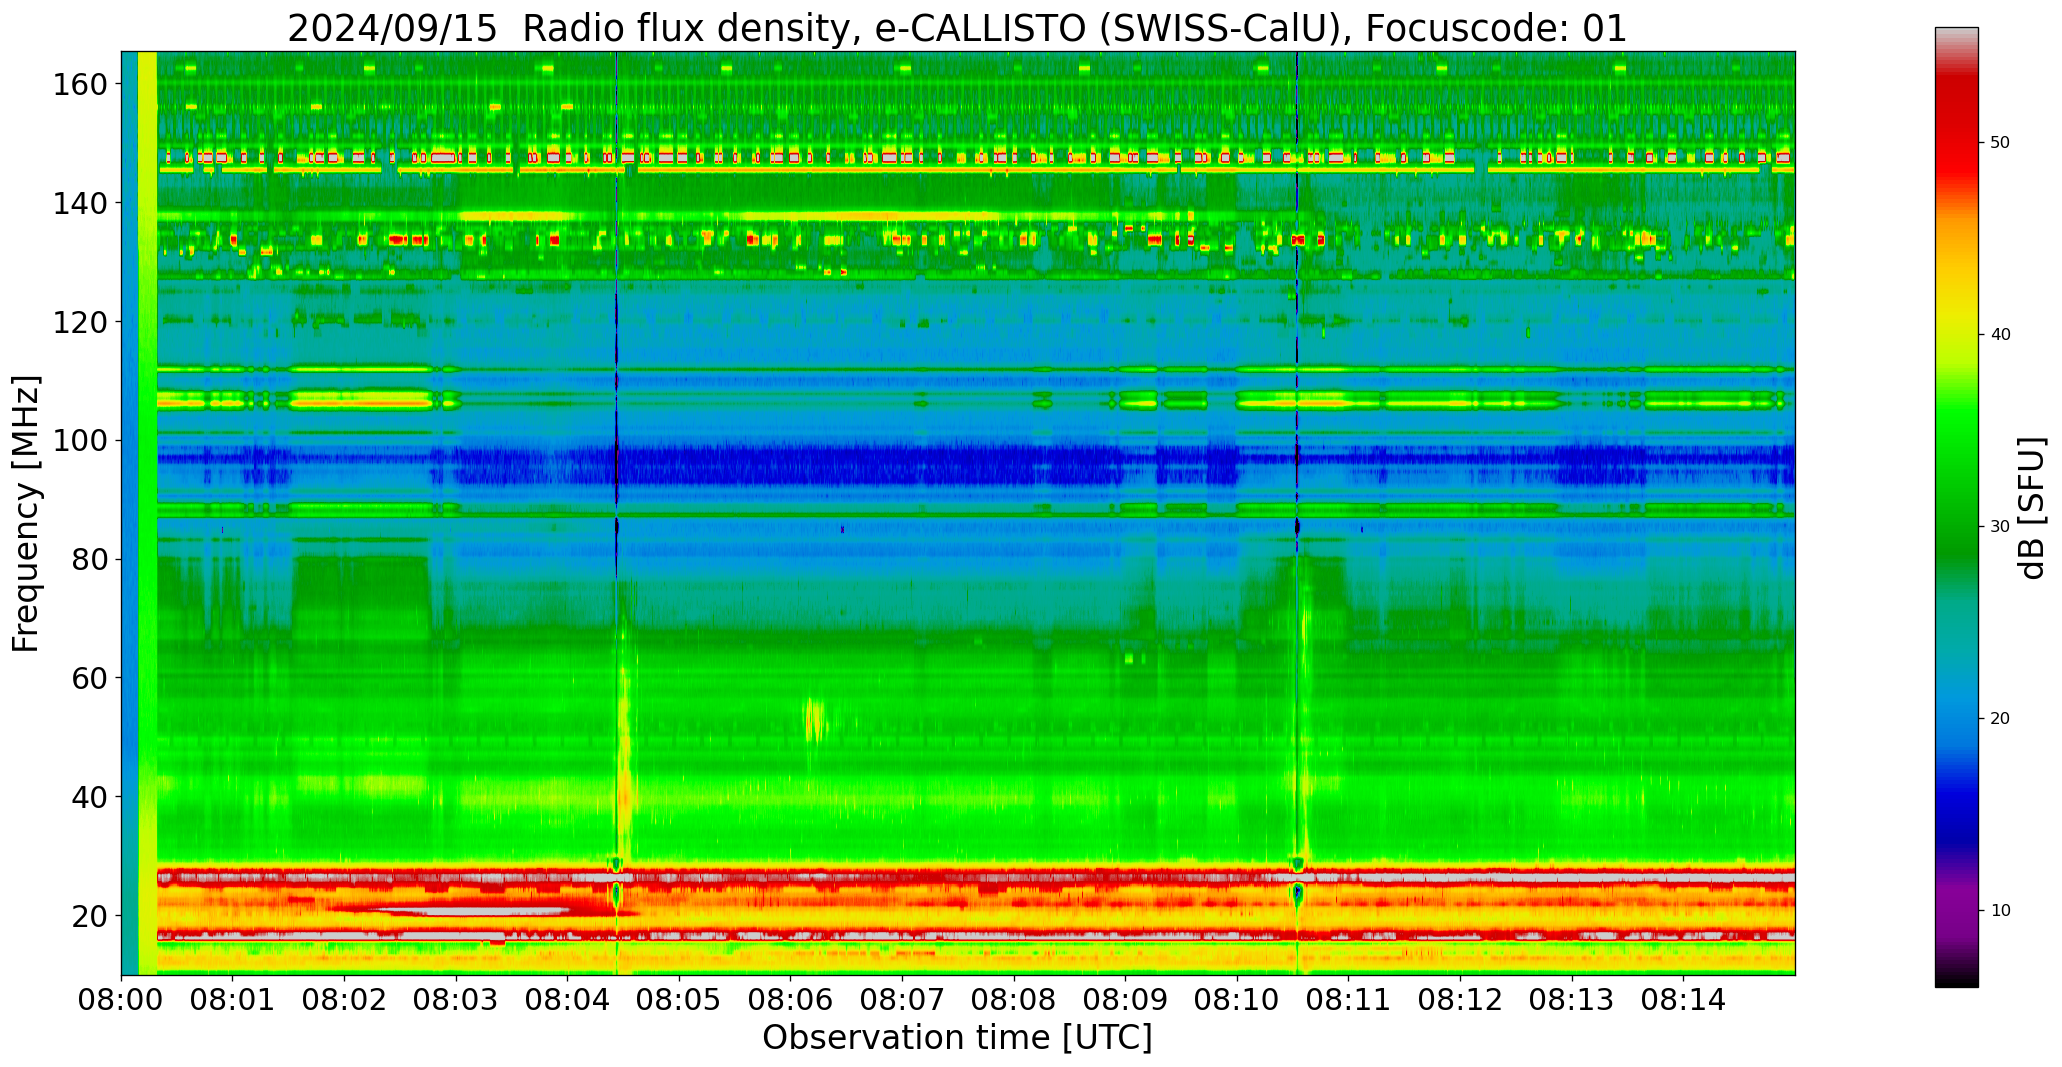Click the 08:05 time tick label
The width and height of the screenshot is (2062, 1067).
(679, 999)
